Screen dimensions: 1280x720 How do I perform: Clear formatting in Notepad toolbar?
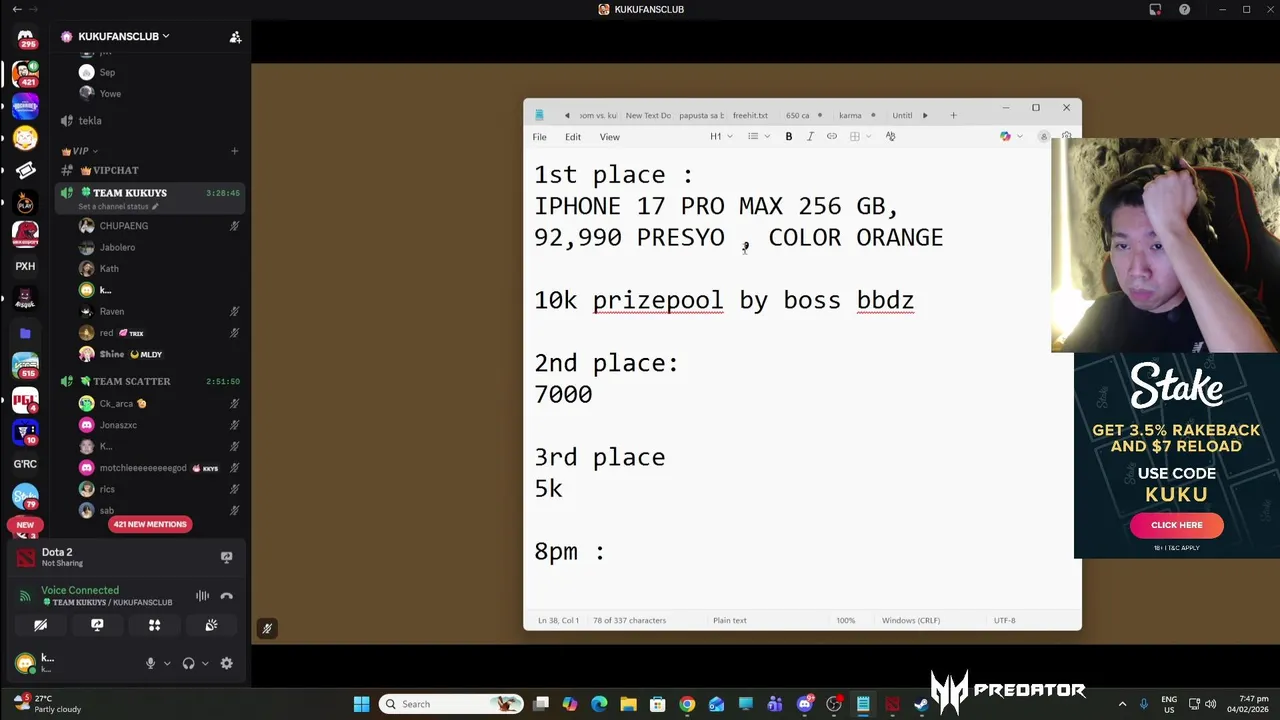[x=890, y=136]
